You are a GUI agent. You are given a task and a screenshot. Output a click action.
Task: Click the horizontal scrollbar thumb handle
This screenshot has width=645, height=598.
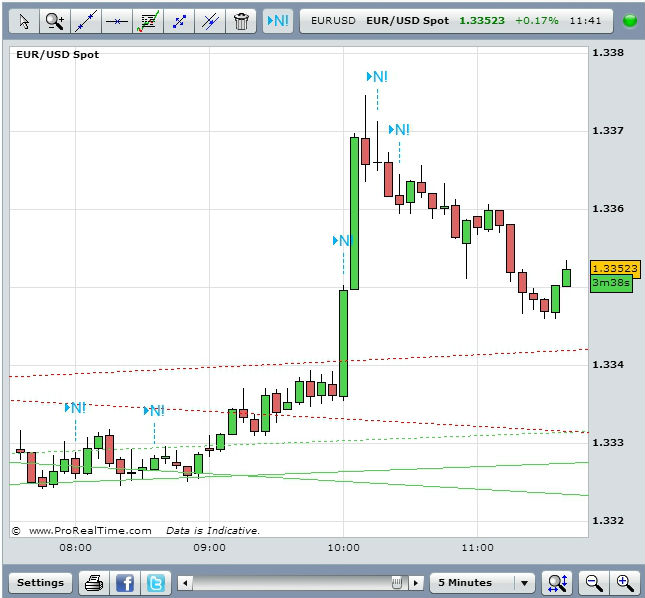(x=397, y=583)
